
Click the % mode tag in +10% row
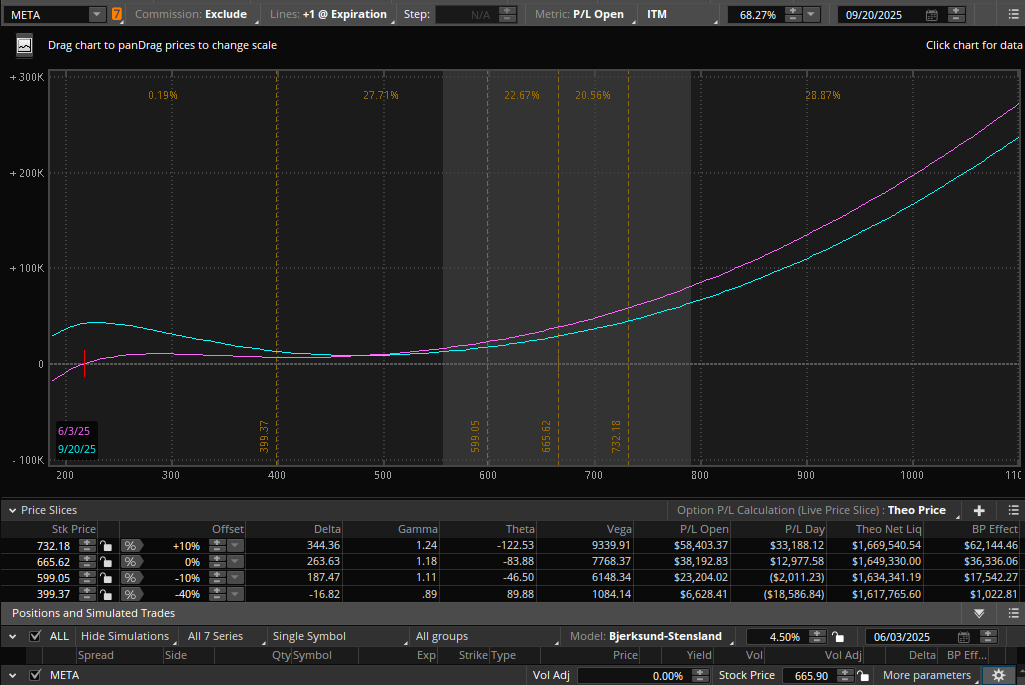tap(131, 546)
